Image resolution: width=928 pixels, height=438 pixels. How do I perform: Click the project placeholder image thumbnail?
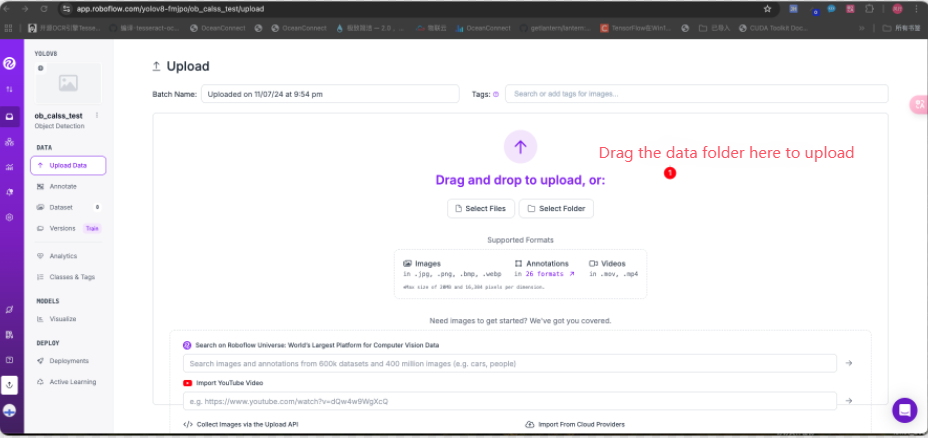coord(68,83)
